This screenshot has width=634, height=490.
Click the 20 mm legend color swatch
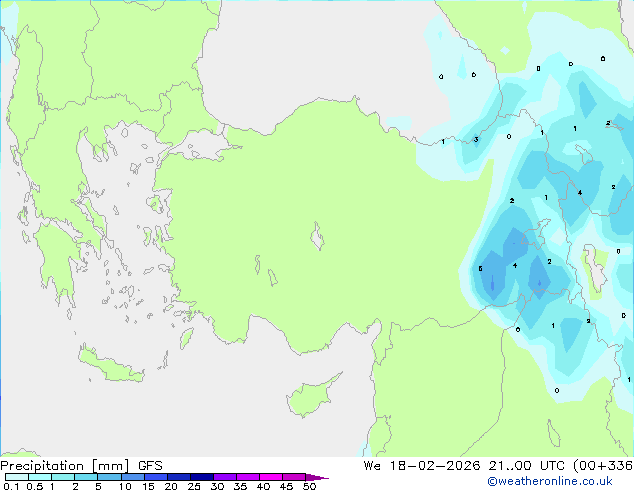(x=178, y=477)
